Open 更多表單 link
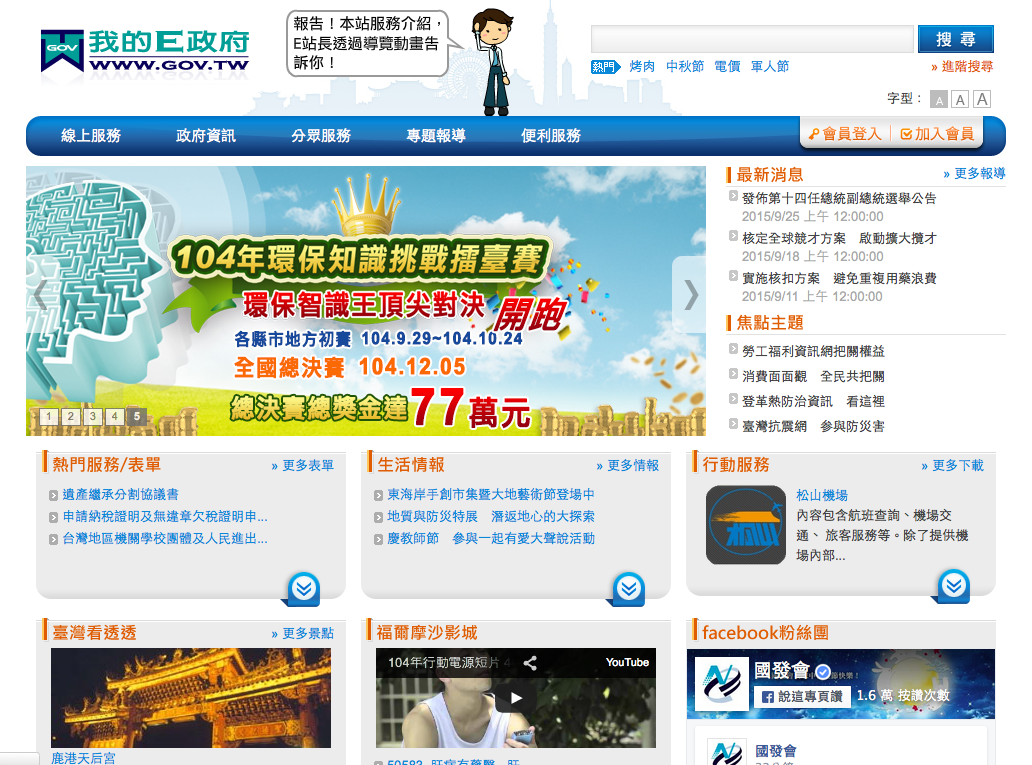The width and height of the screenshot is (1032, 765). pos(303,465)
